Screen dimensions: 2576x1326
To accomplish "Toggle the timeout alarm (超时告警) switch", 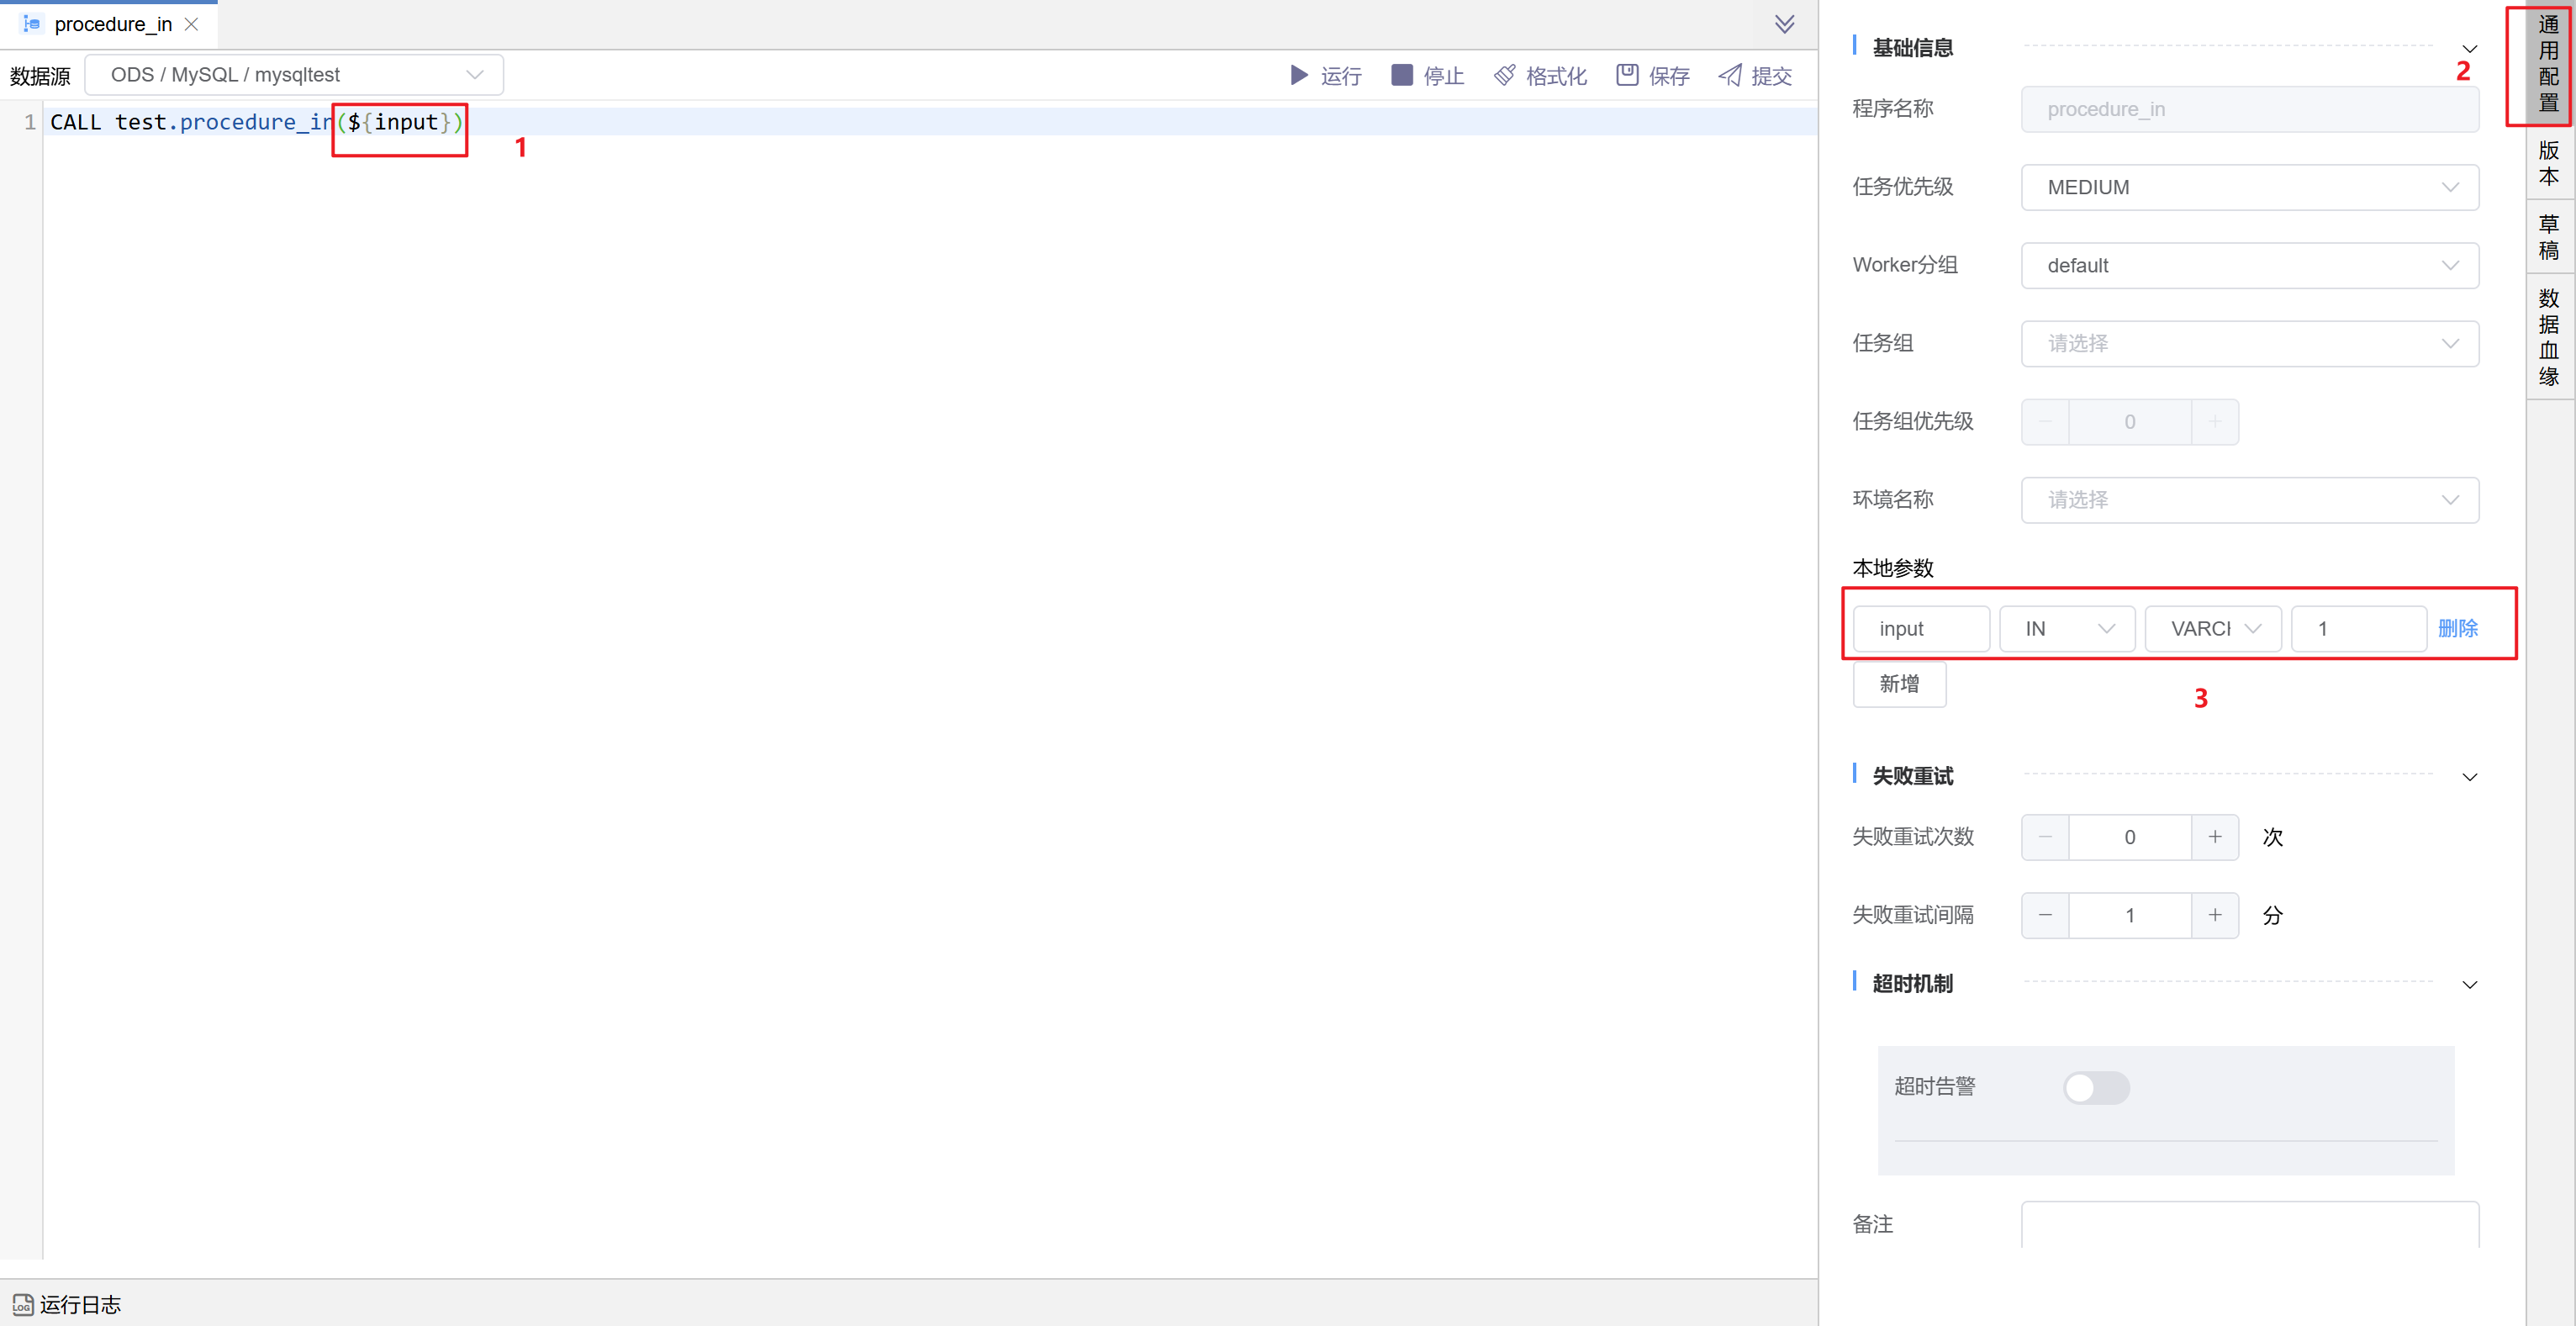I will 2096,1087.
